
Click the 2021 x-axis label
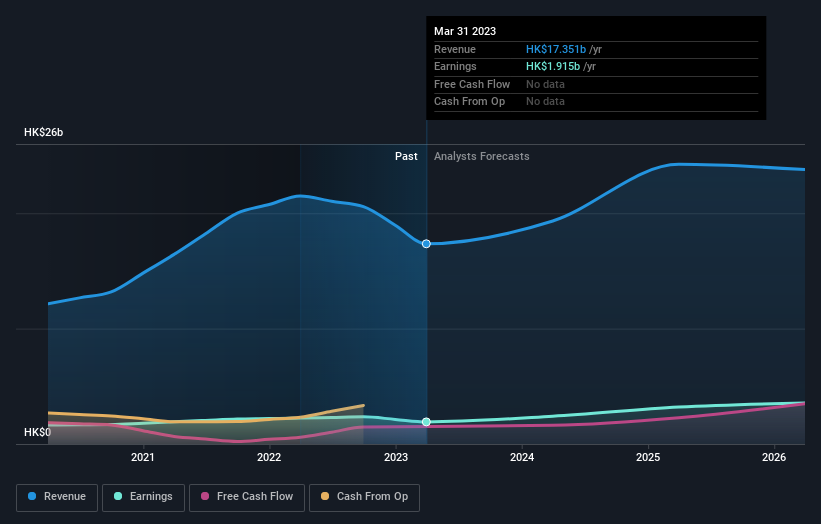(142, 458)
